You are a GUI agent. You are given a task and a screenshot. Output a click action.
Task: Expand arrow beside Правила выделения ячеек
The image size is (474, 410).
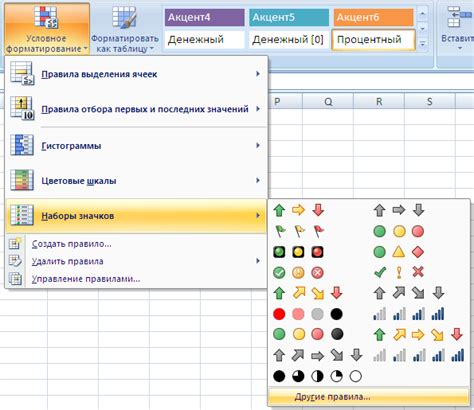coord(258,74)
